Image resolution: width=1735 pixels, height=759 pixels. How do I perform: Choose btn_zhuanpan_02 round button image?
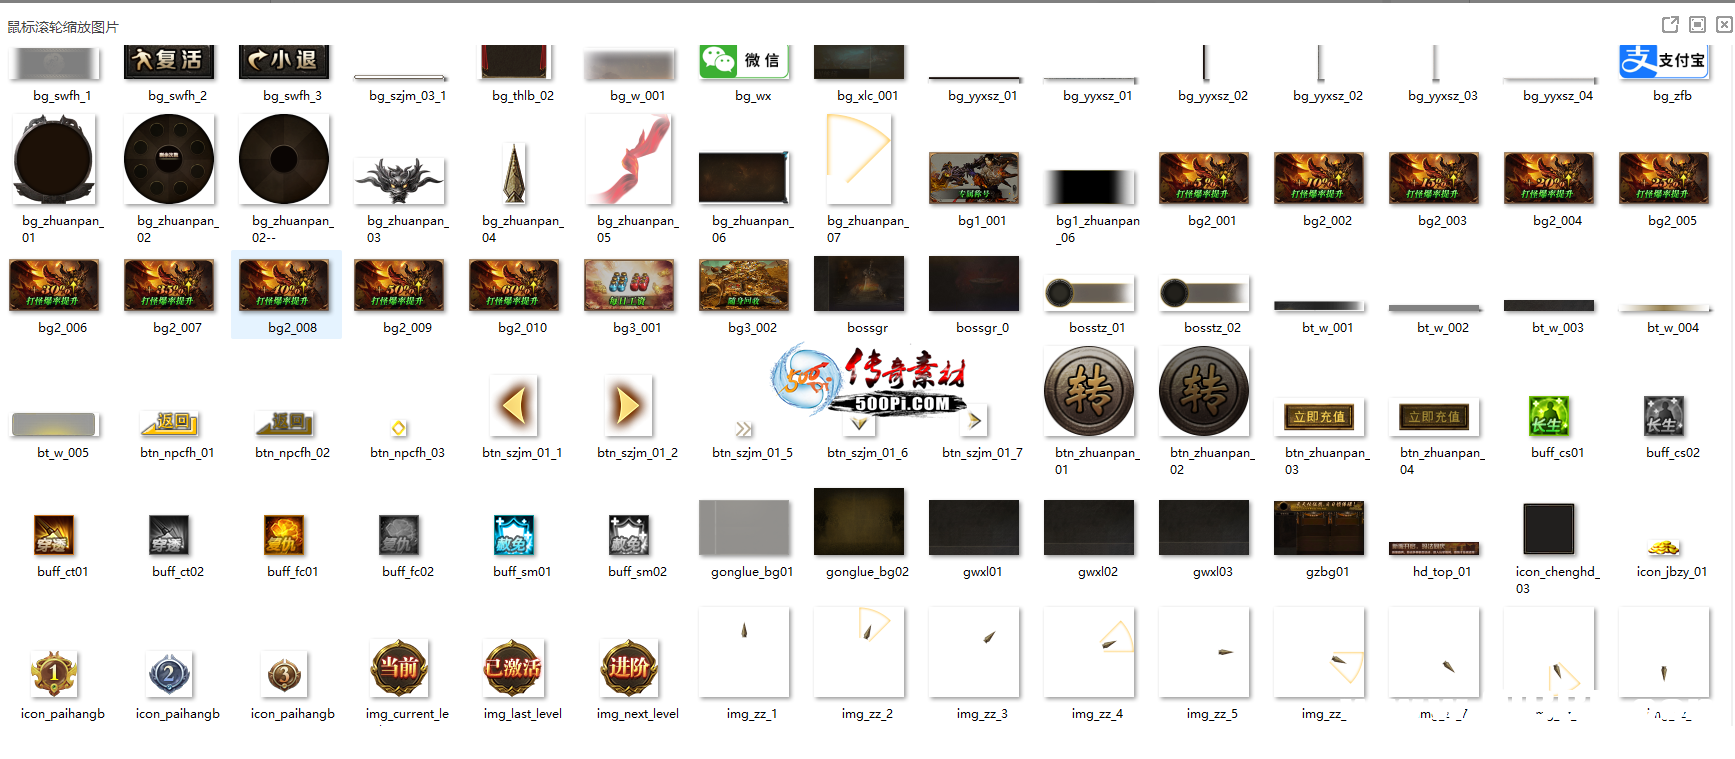pos(1204,391)
